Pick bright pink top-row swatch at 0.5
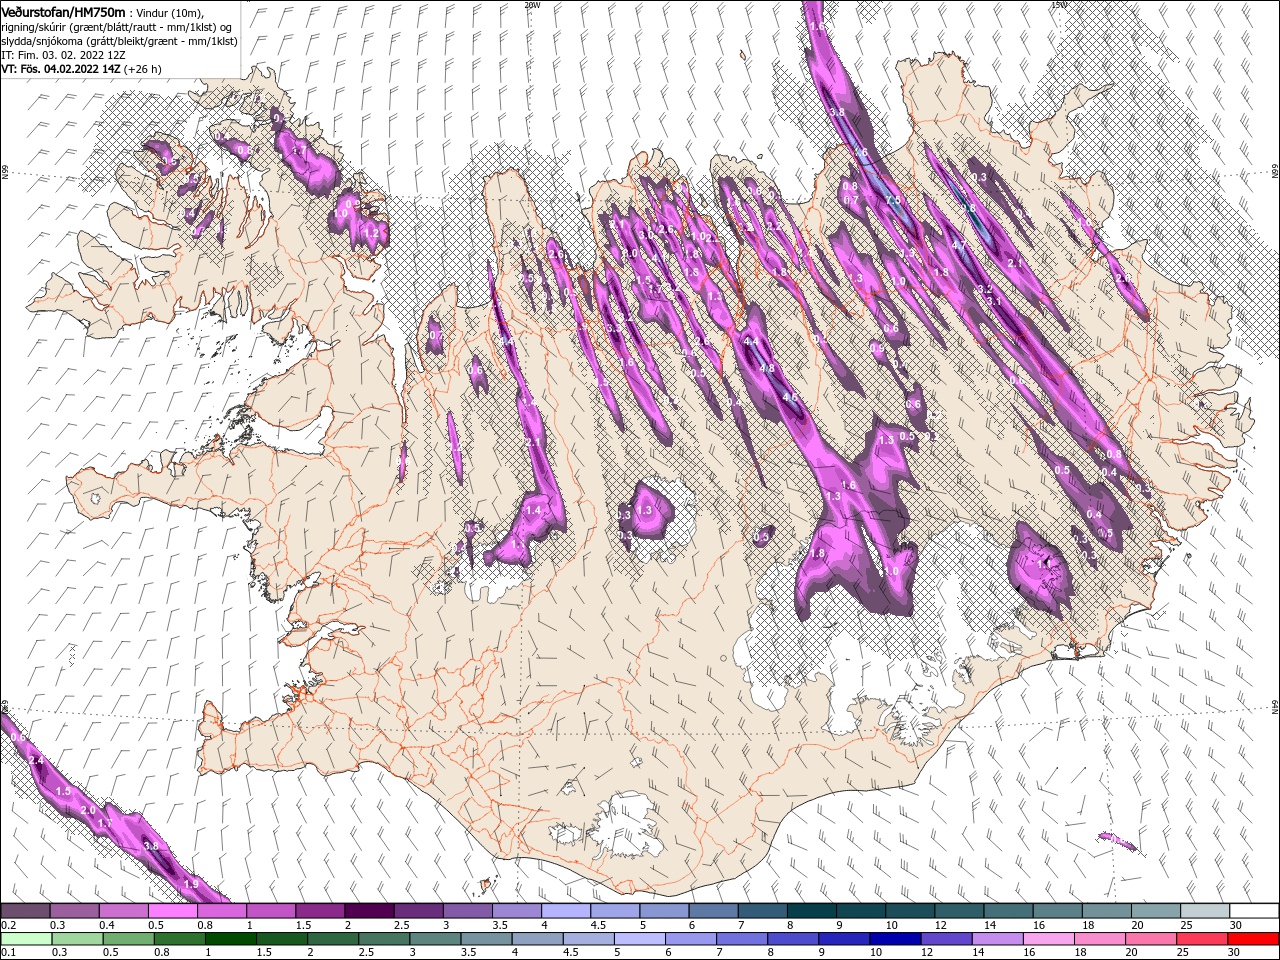Viewport: 1280px width, 960px height. (172, 911)
